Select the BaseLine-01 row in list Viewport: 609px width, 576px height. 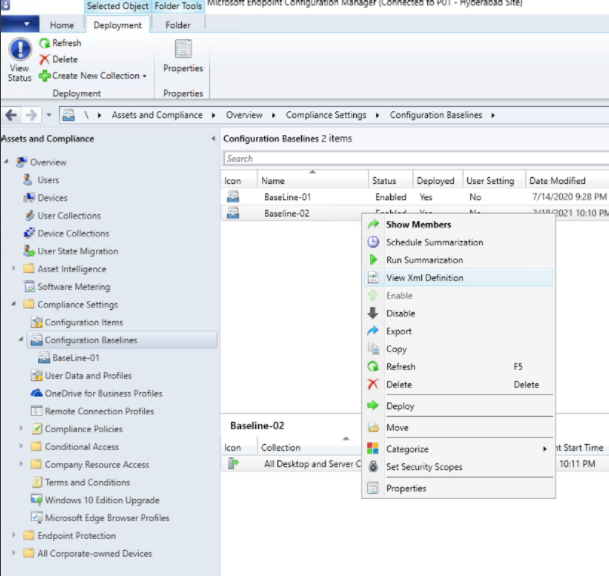(x=415, y=197)
